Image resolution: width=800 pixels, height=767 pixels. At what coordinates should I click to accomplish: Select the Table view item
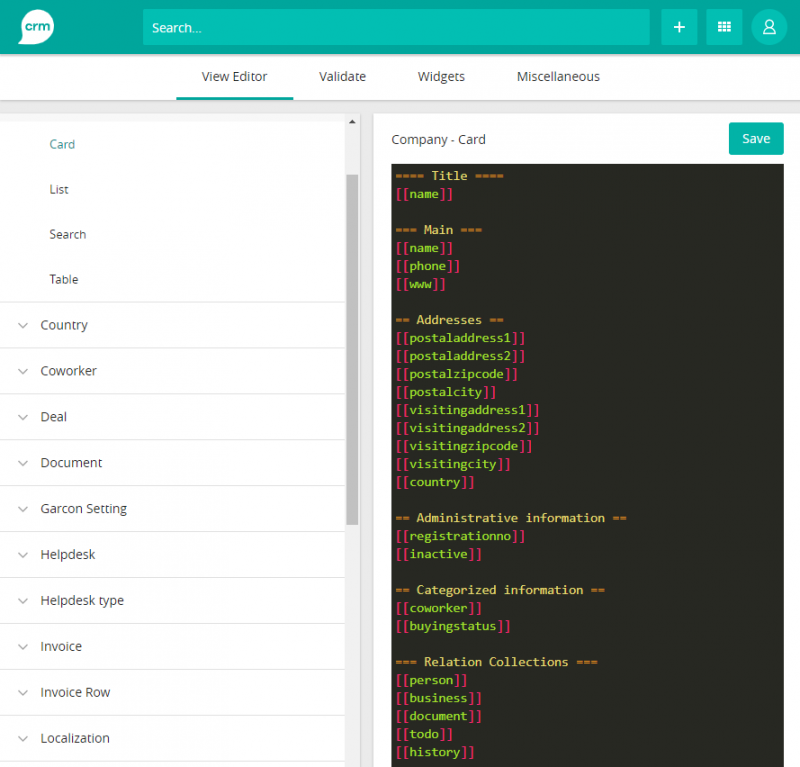point(63,280)
